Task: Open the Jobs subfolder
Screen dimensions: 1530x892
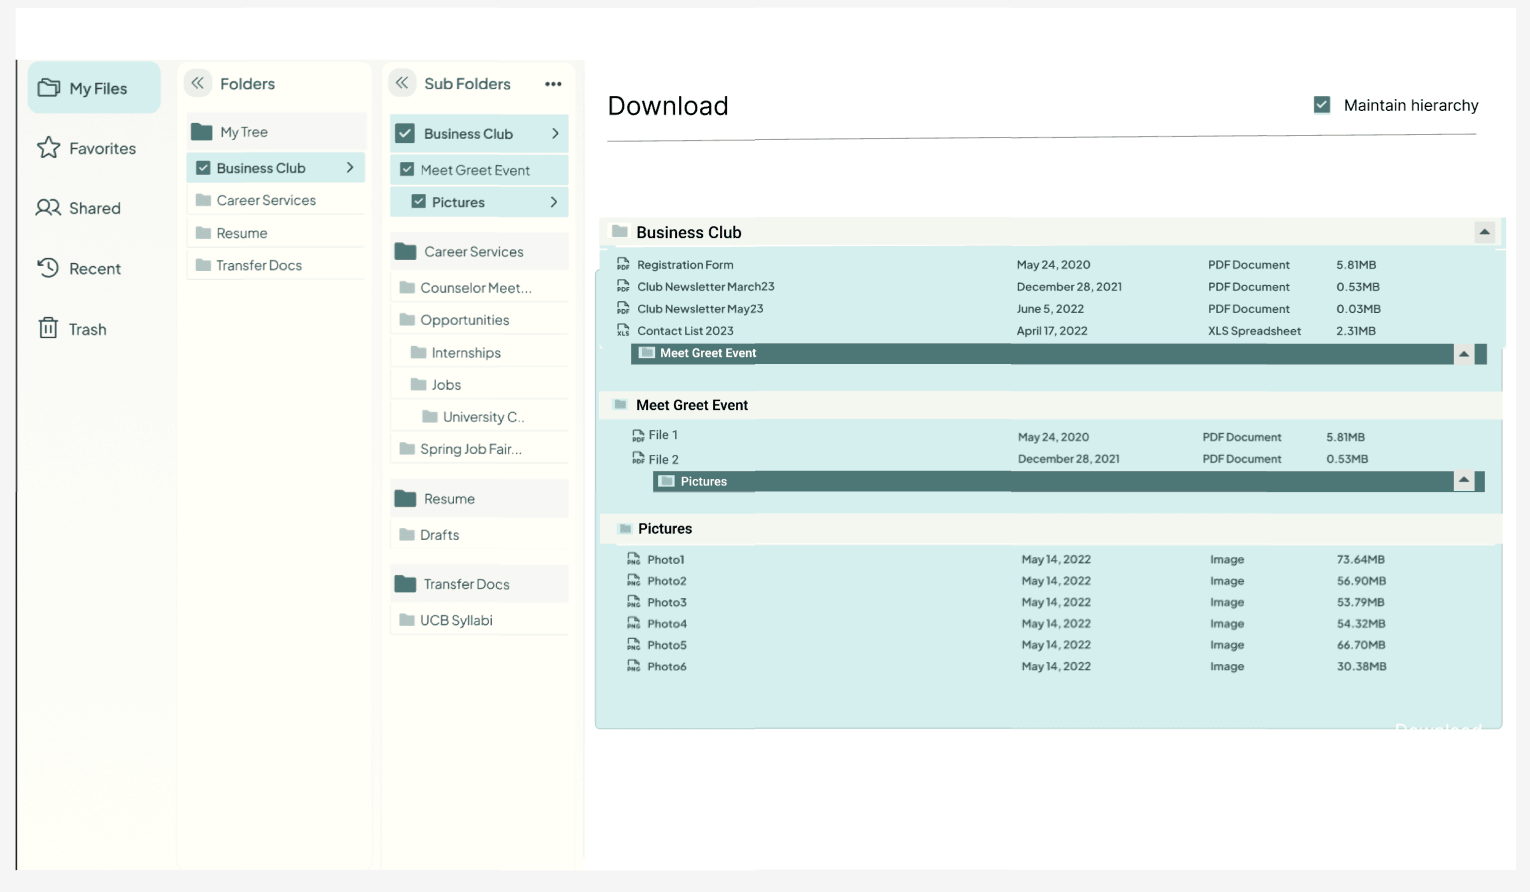Action: click(x=479, y=385)
